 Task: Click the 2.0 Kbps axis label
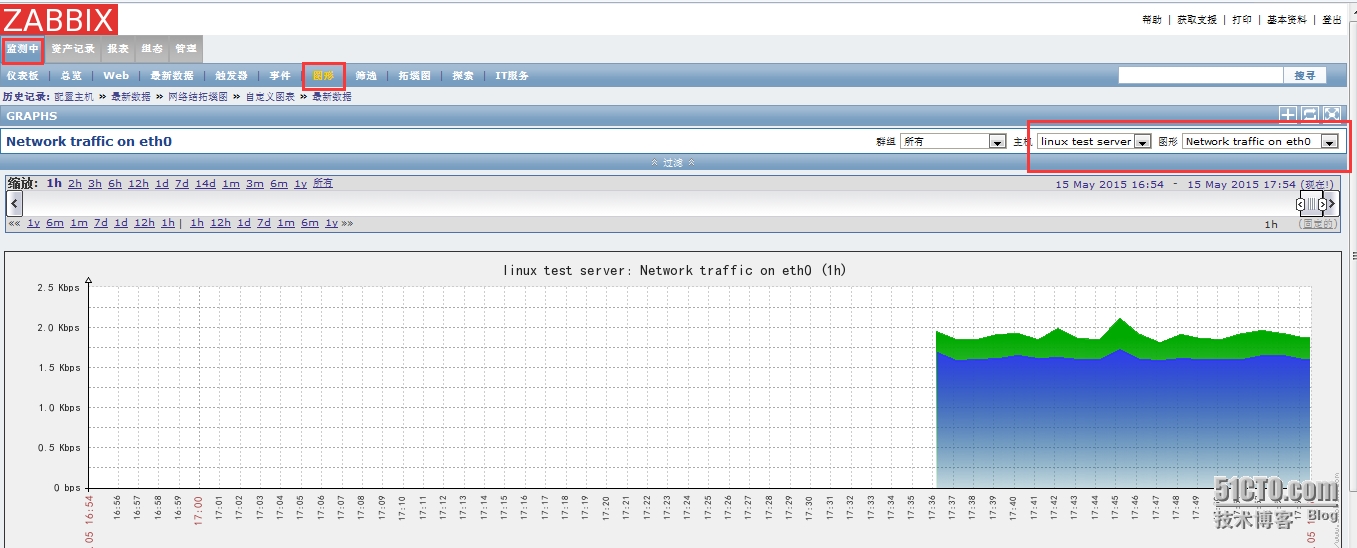[59, 328]
